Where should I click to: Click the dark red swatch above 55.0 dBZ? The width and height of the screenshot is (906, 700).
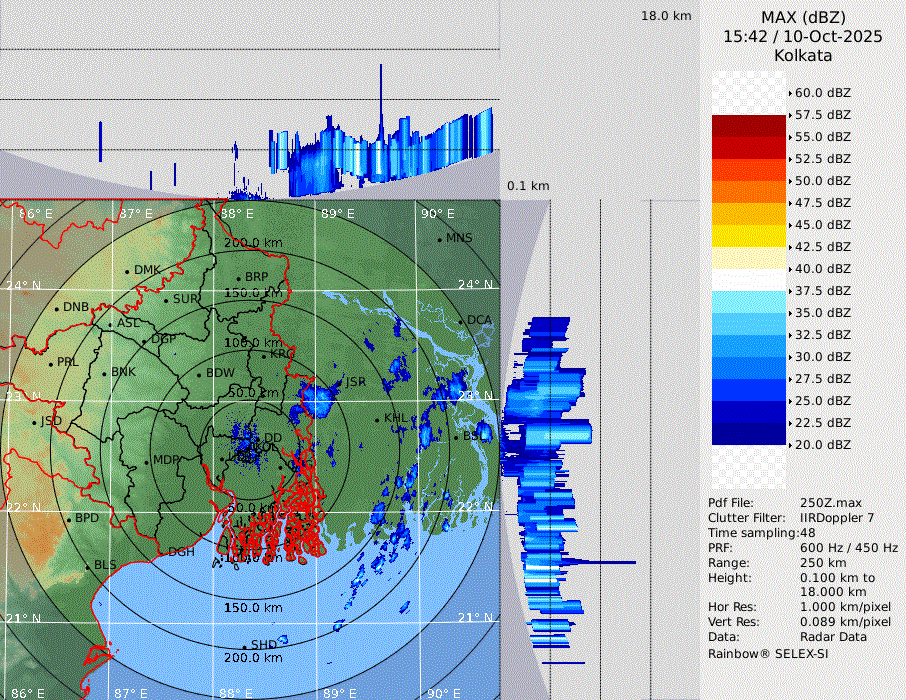pyautogui.click(x=748, y=126)
